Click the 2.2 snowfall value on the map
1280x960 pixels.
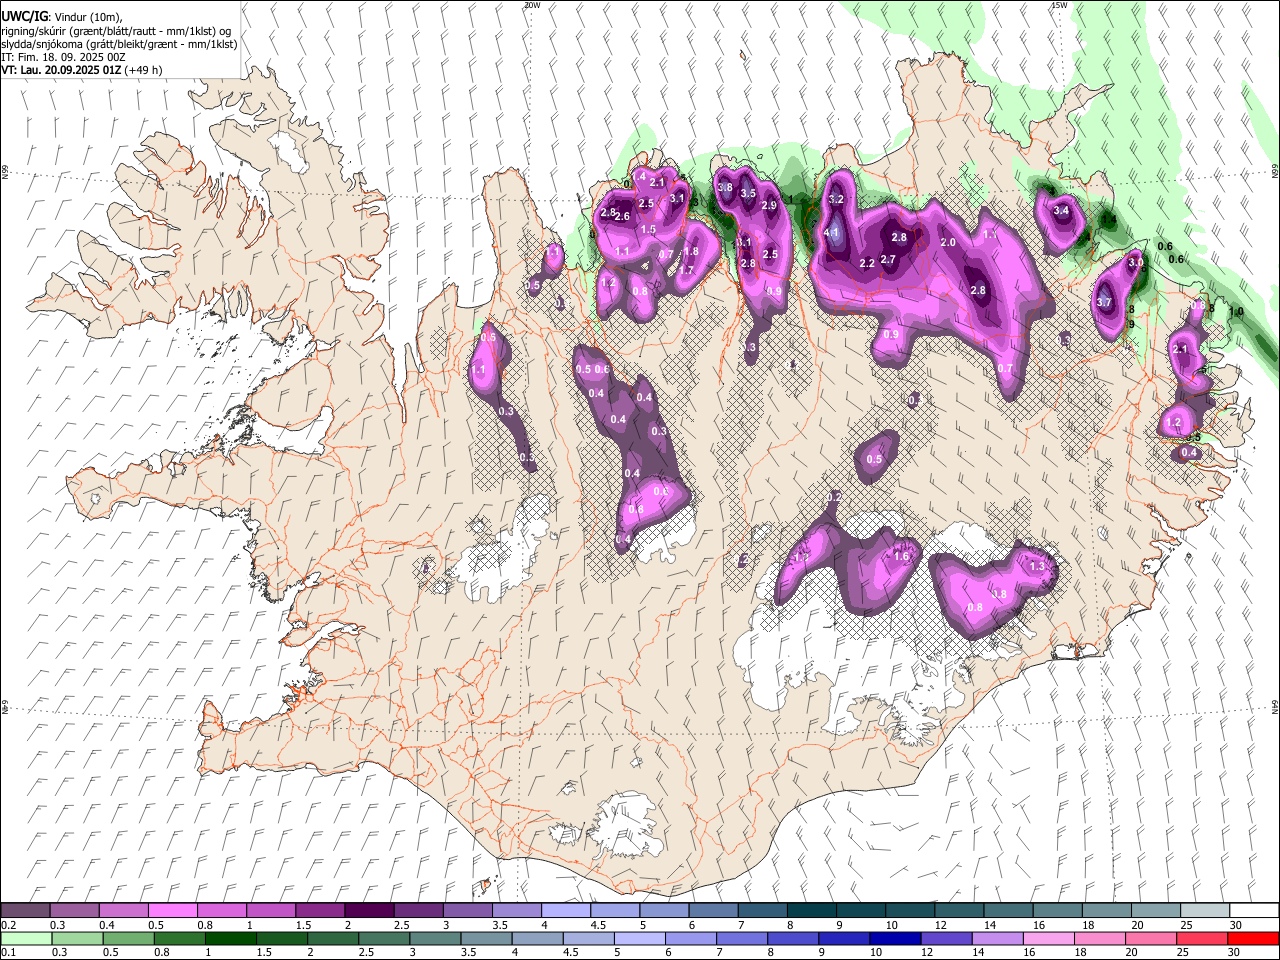(x=867, y=263)
